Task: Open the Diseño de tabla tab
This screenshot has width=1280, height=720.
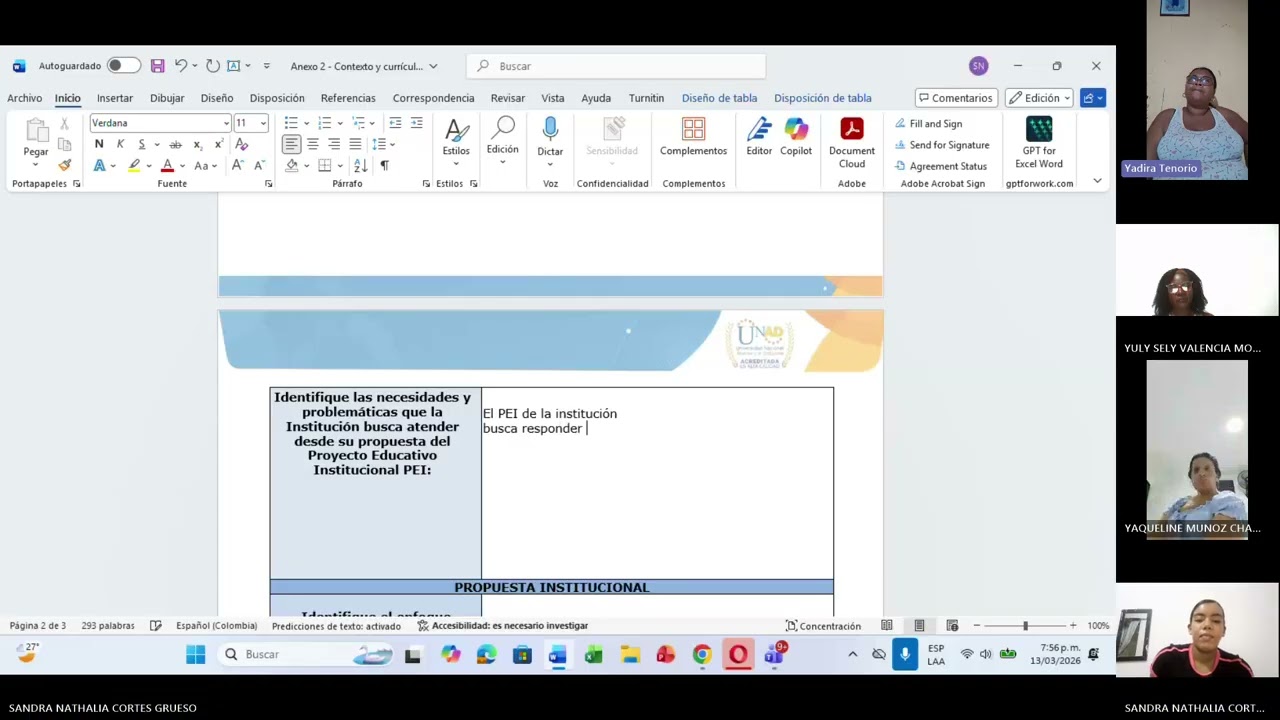Action: [x=719, y=98]
